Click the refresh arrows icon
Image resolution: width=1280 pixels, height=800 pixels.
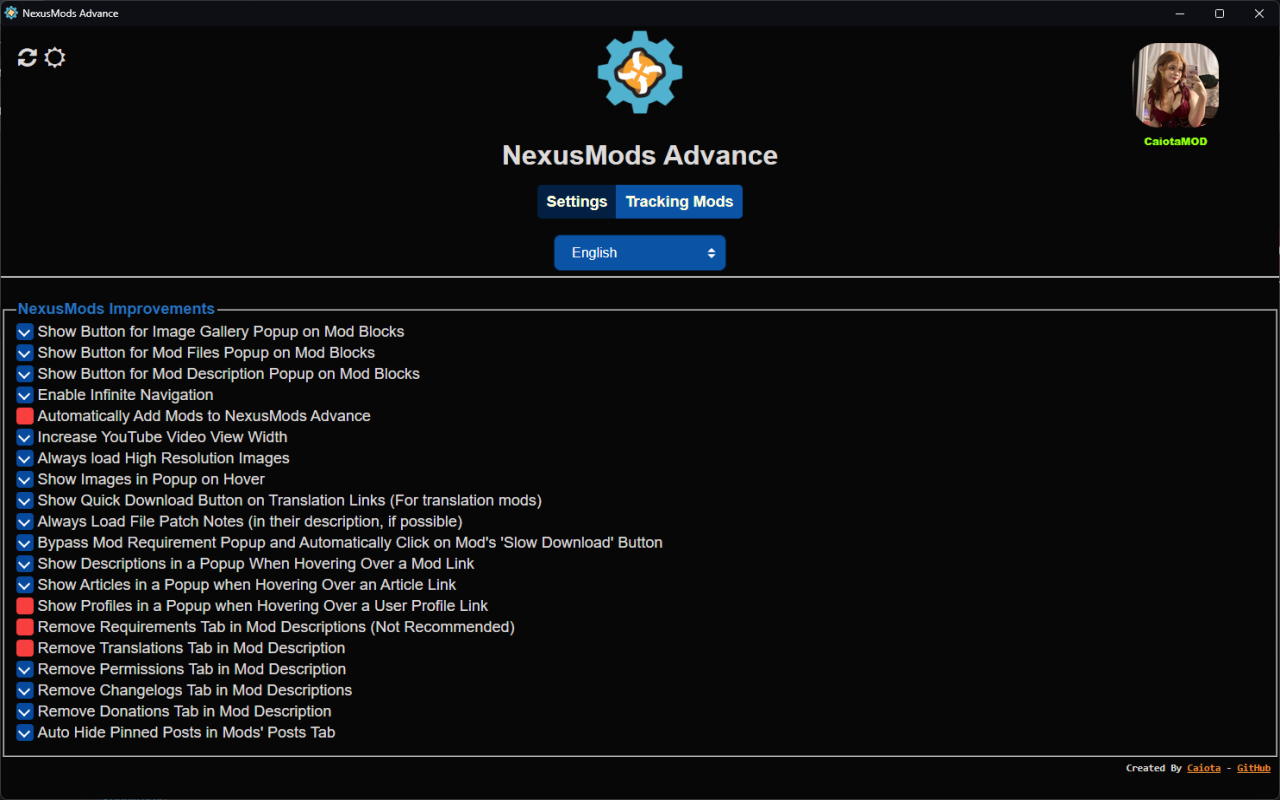pyautogui.click(x=27, y=58)
